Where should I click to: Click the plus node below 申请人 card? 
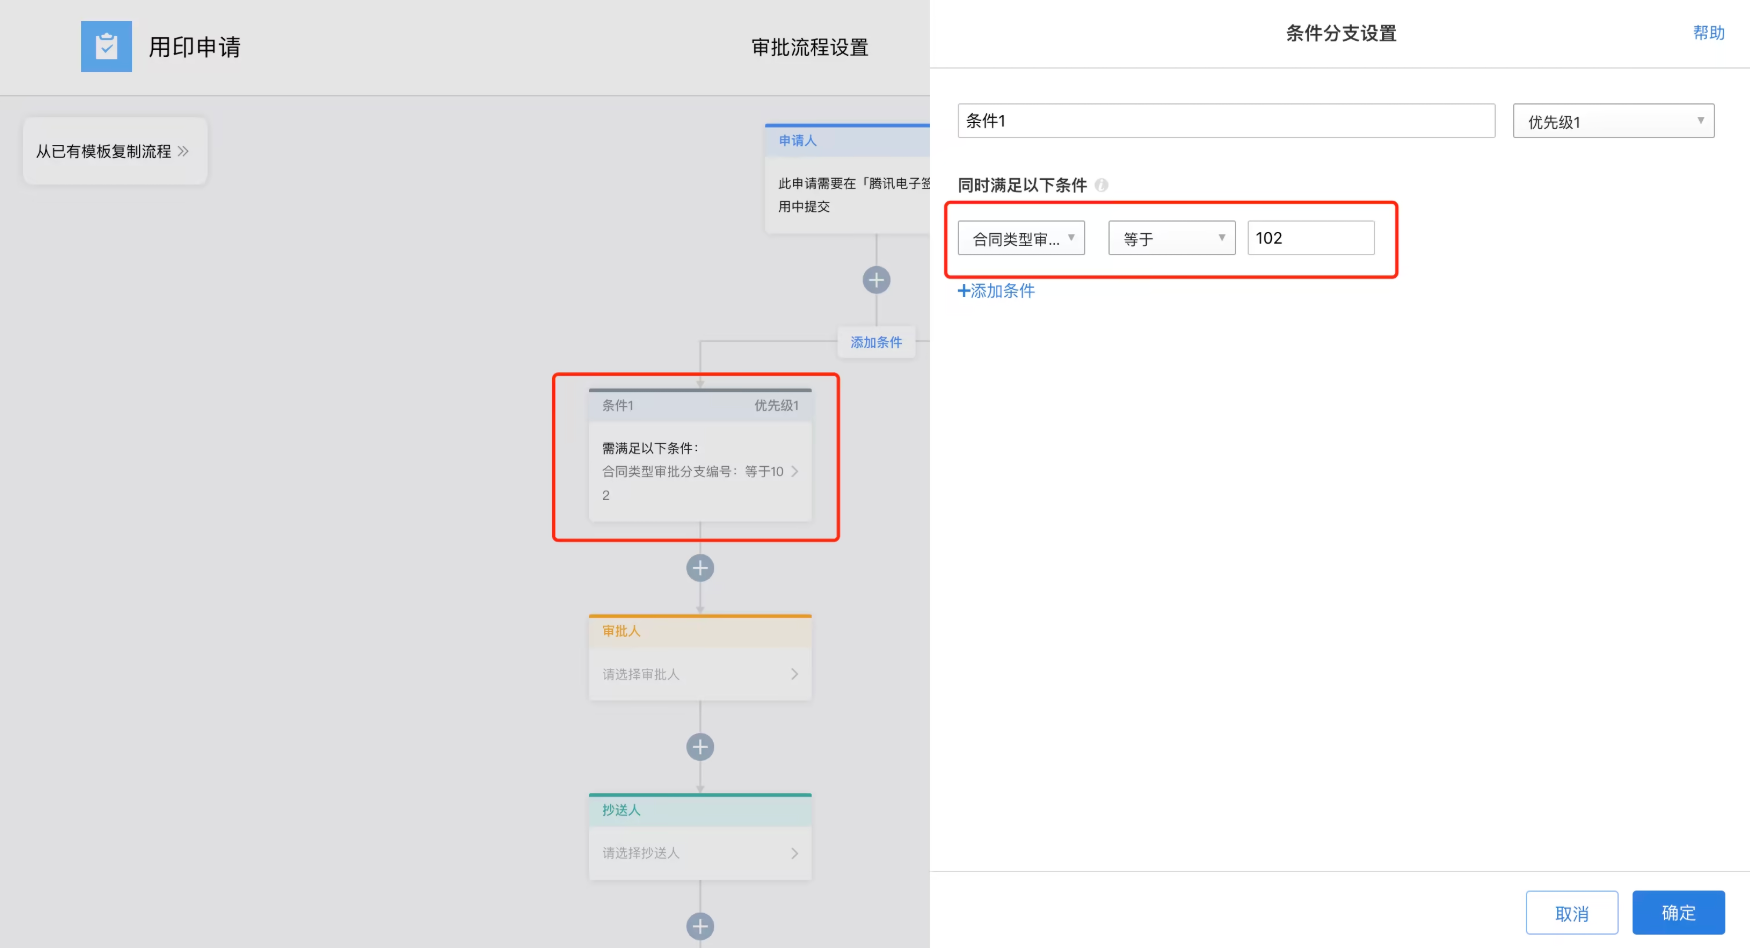click(x=877, y=280)
